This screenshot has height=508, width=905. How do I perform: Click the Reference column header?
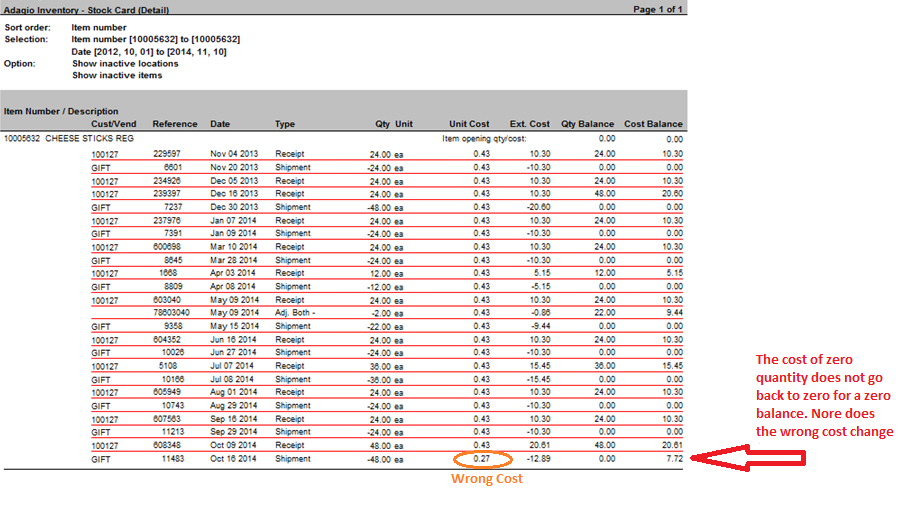click(x=174, y=124)
